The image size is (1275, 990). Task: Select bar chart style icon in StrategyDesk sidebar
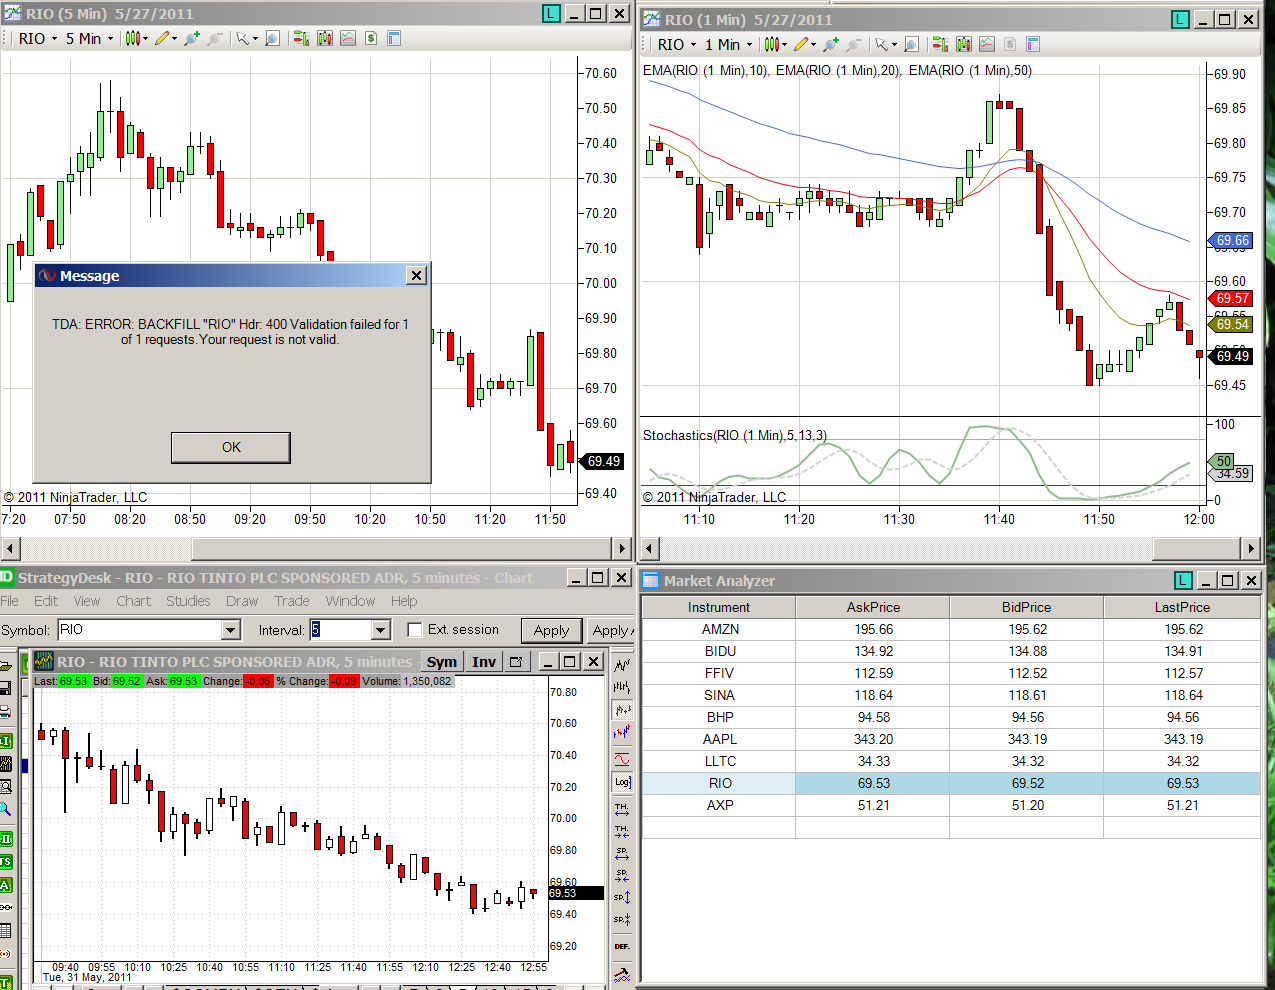pyautogui.click(x=622, y=687)
